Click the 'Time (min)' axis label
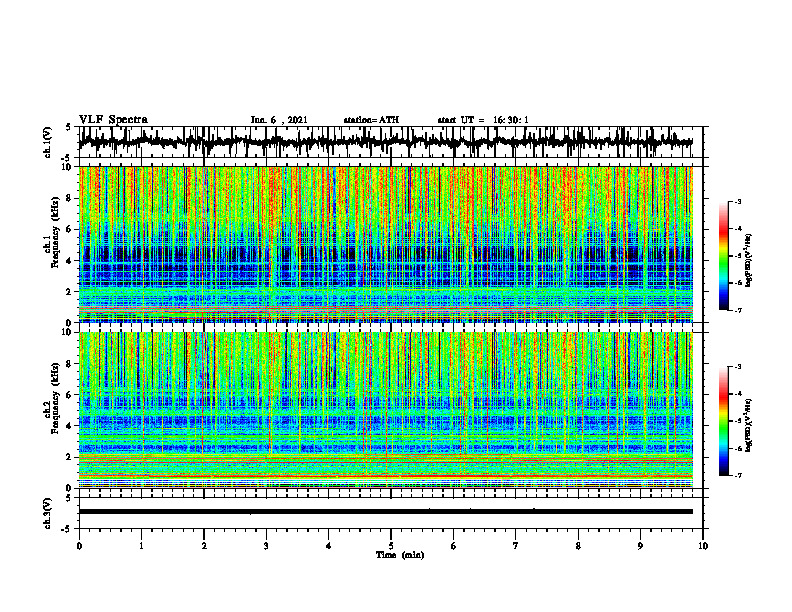This screenshot has height=612, width=792. [x=400, y=555]
